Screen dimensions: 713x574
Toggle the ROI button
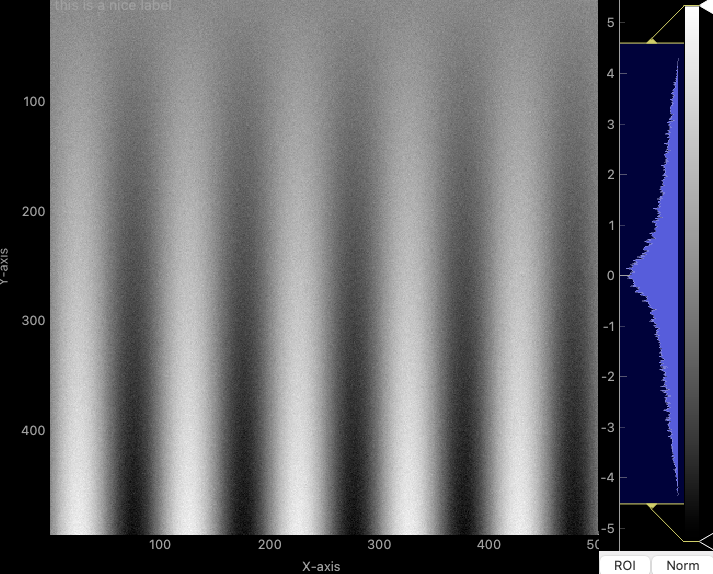pos(624,565)
